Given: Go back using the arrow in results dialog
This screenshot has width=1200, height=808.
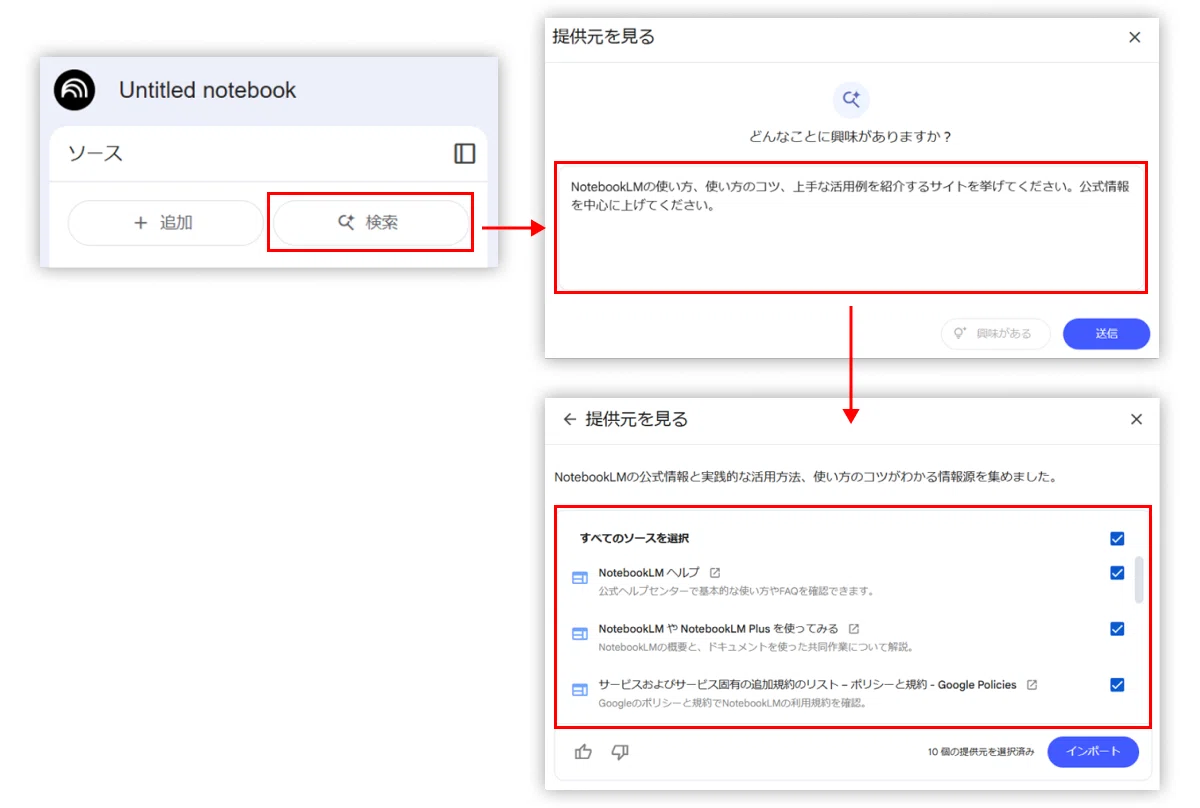Looking at the screenshot, I should coord(569,420).
